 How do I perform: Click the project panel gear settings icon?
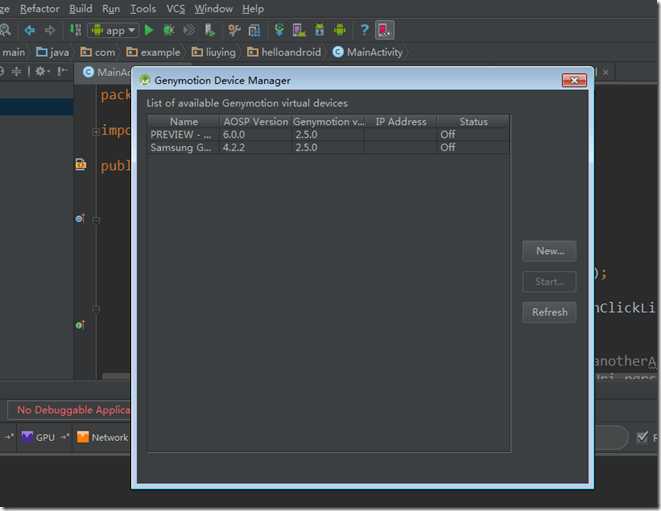tap(42, 72)
